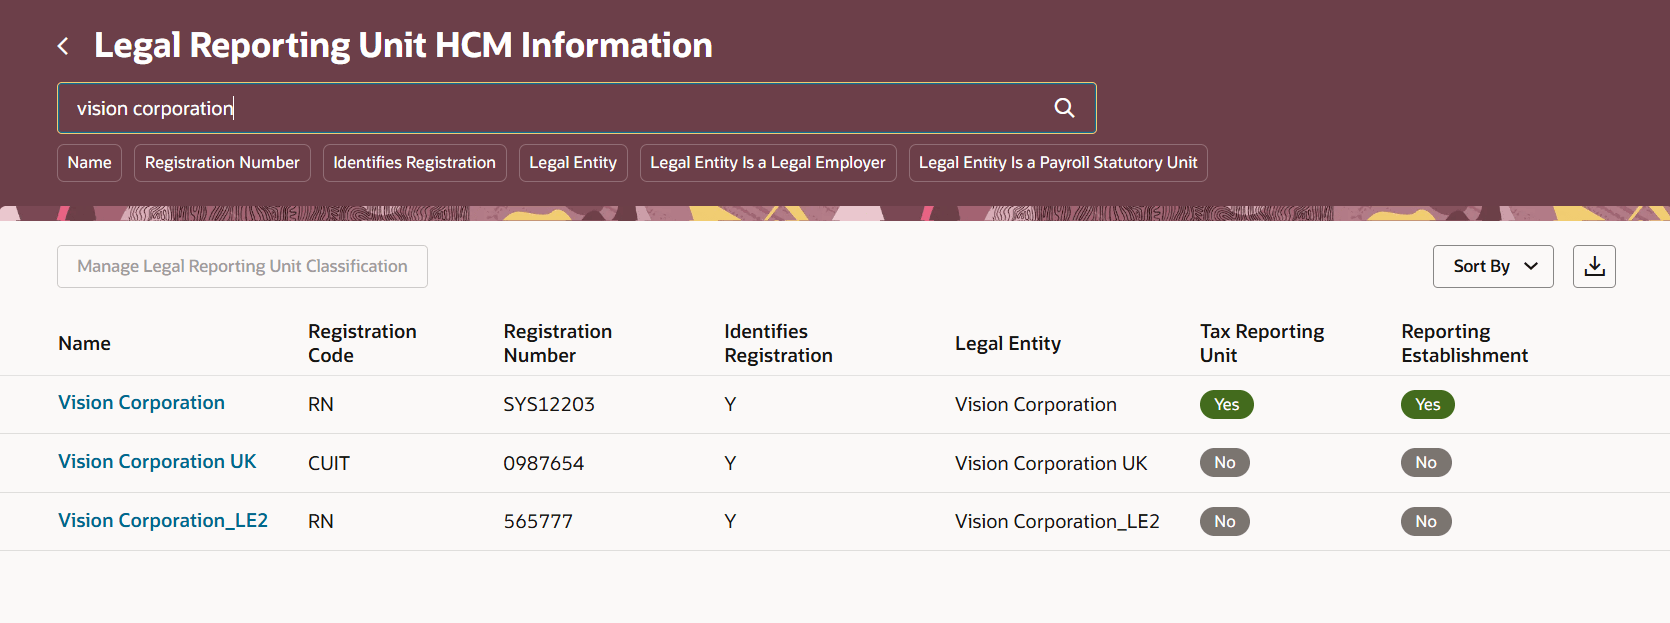This screenshot has height=623, width=1670.
Task: Open the Vision Corporation link
Action: point(141,403)
